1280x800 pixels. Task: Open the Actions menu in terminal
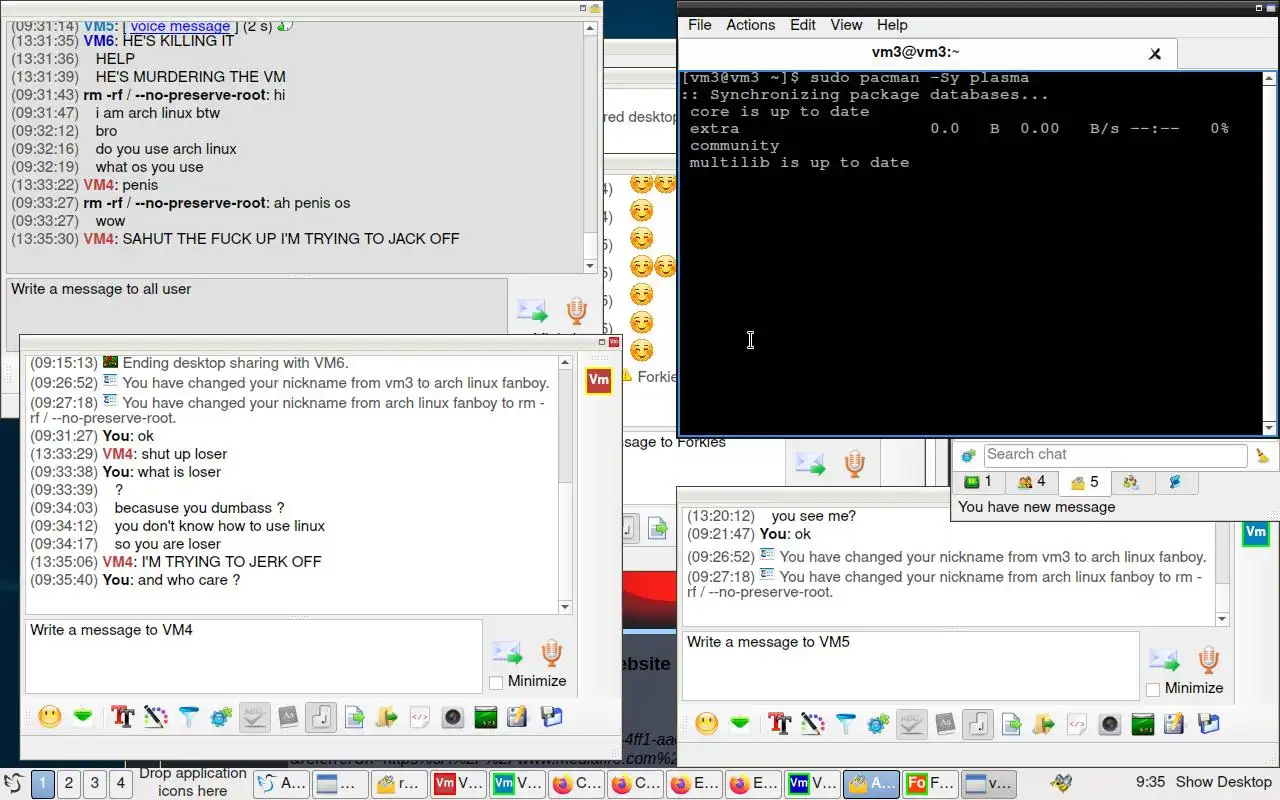click(750, 25)
